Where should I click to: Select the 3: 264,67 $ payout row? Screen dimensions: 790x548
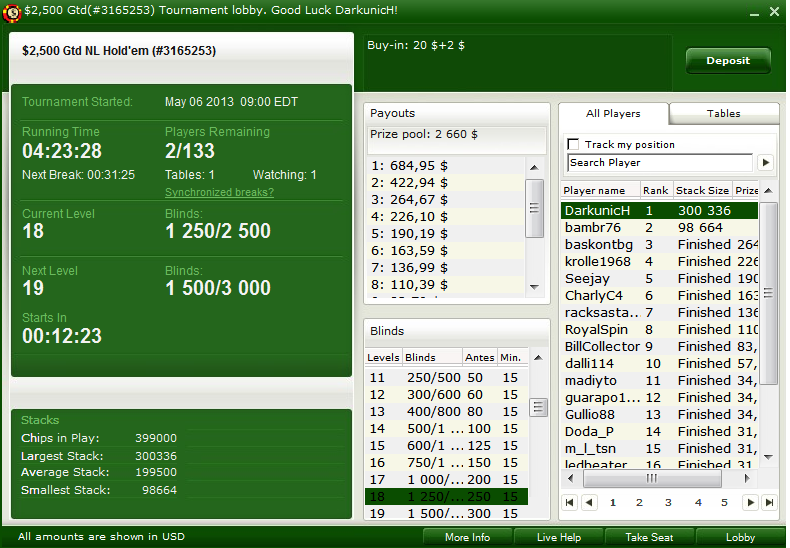click(x=446, y=200)
